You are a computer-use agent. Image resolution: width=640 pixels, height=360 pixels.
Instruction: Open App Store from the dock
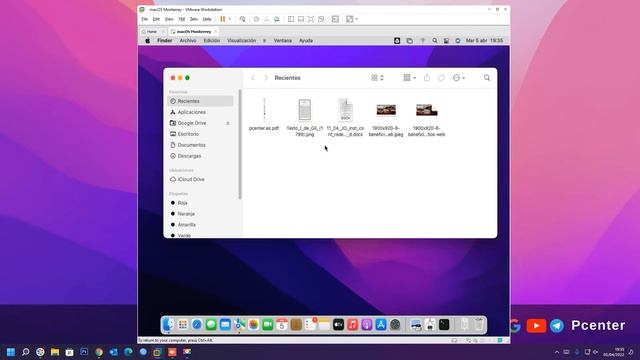click(381, 324)
